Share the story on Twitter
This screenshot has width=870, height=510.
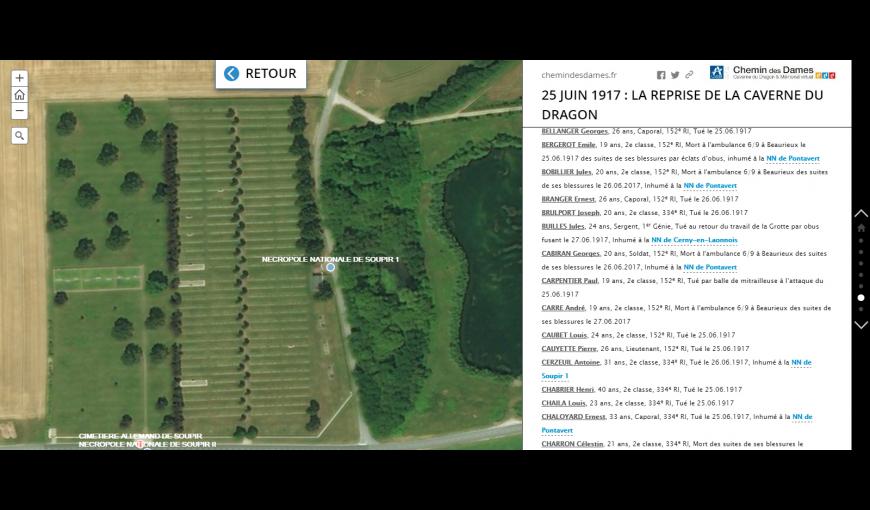pyautogui.click(x=675, y=75)
